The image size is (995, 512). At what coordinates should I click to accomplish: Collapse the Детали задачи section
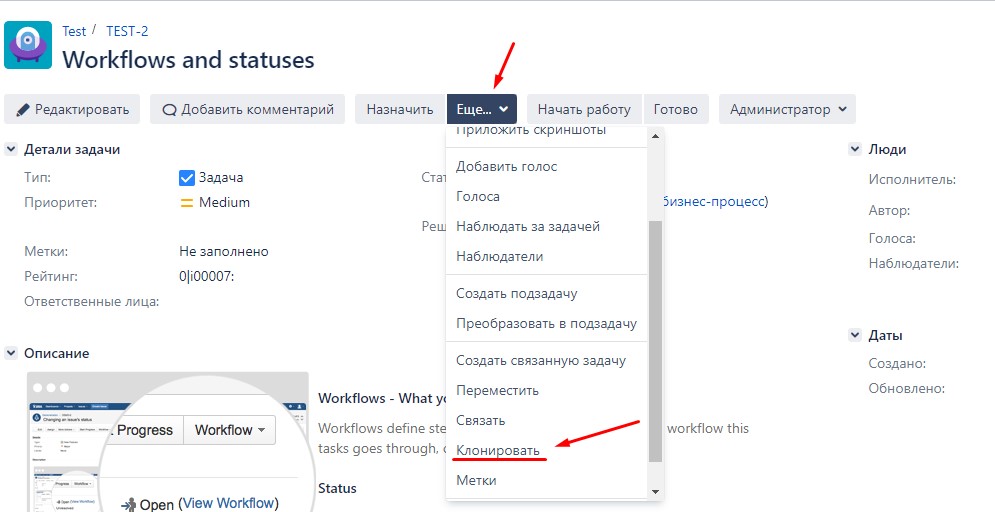click(11, 150)
